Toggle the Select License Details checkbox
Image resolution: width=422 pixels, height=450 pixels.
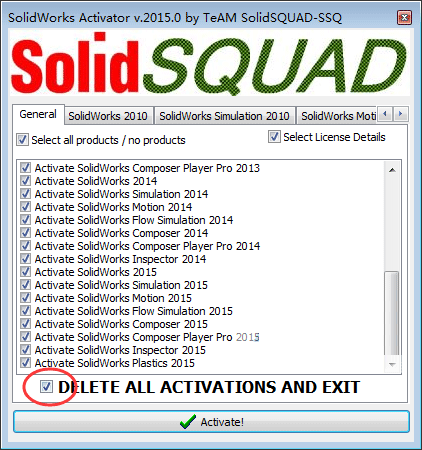click(x=274, y=137)
